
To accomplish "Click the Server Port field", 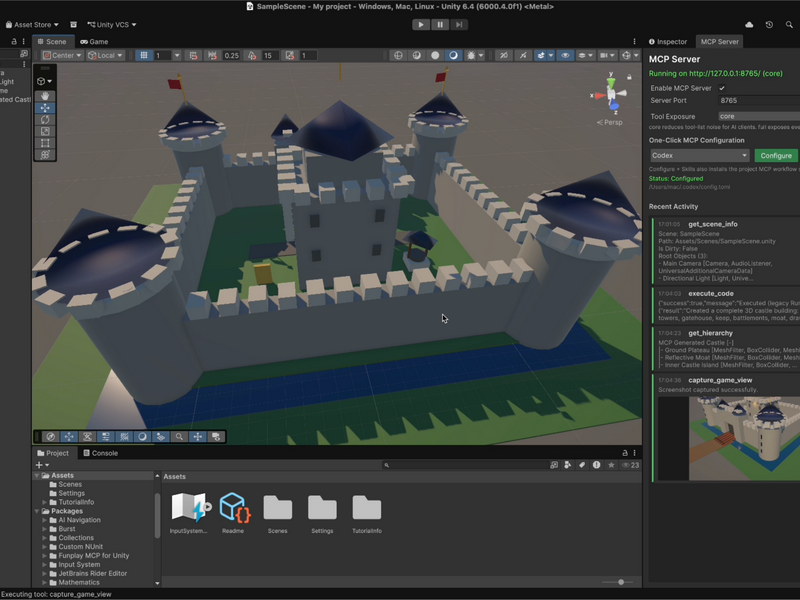I will (x=759, y=101).
